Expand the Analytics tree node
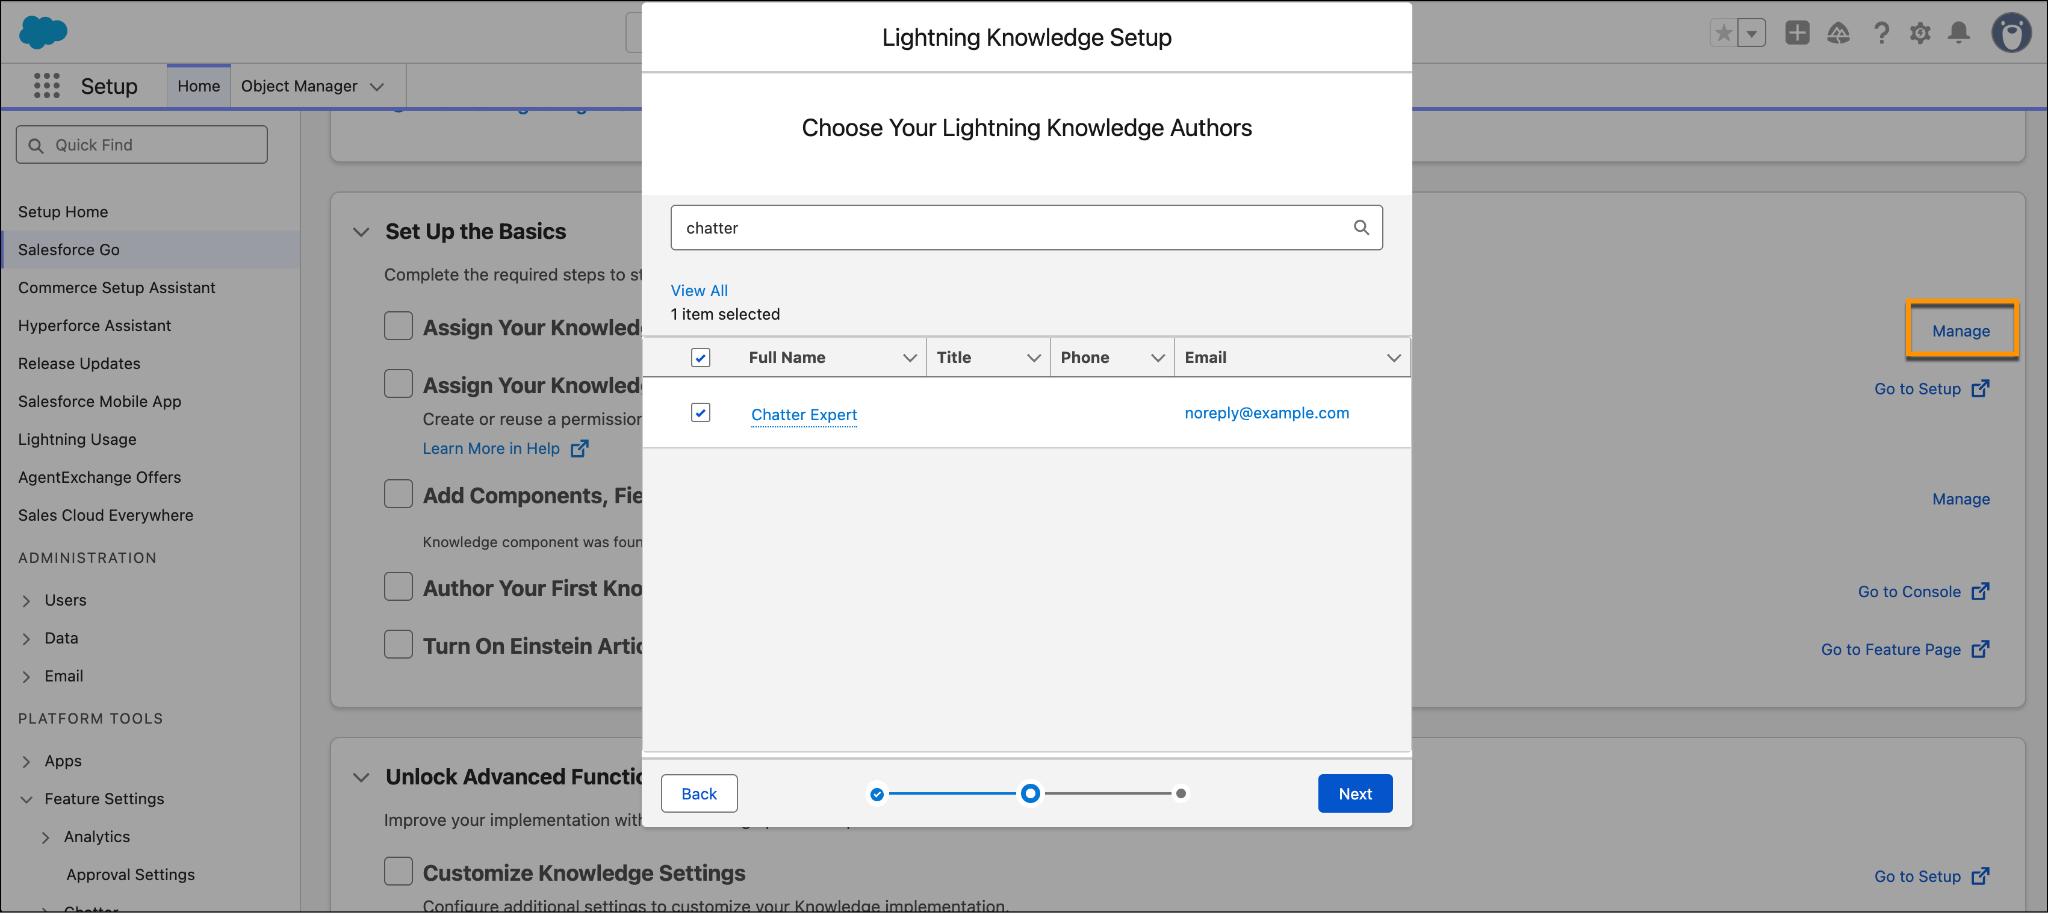 click(x=45, y=838)
